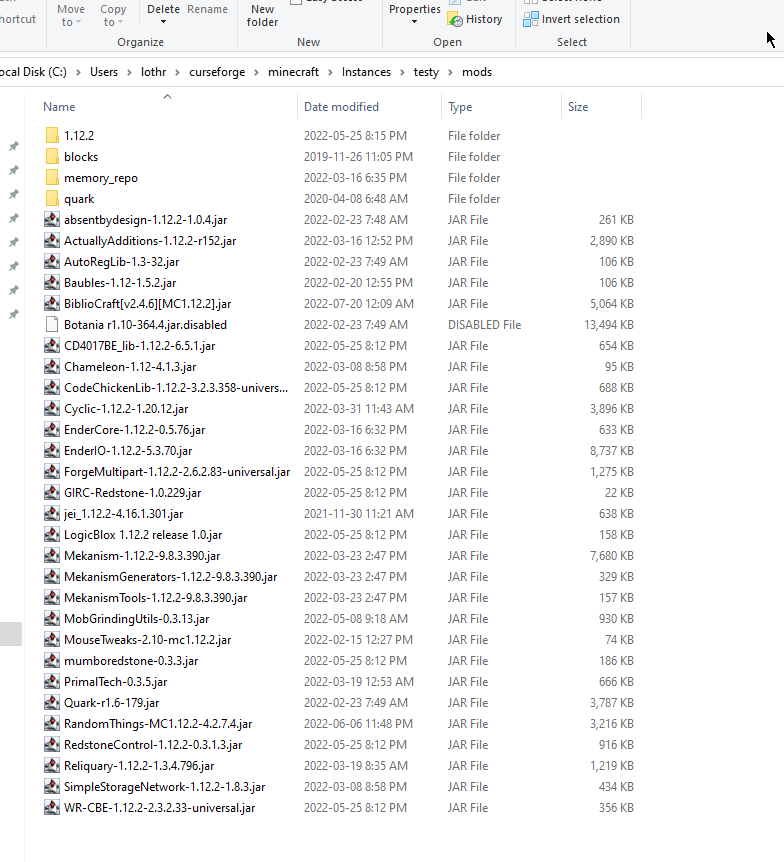Expand the Delete dropdown arrow
Viewport: 784px width, 862px height.
point(163,22)
